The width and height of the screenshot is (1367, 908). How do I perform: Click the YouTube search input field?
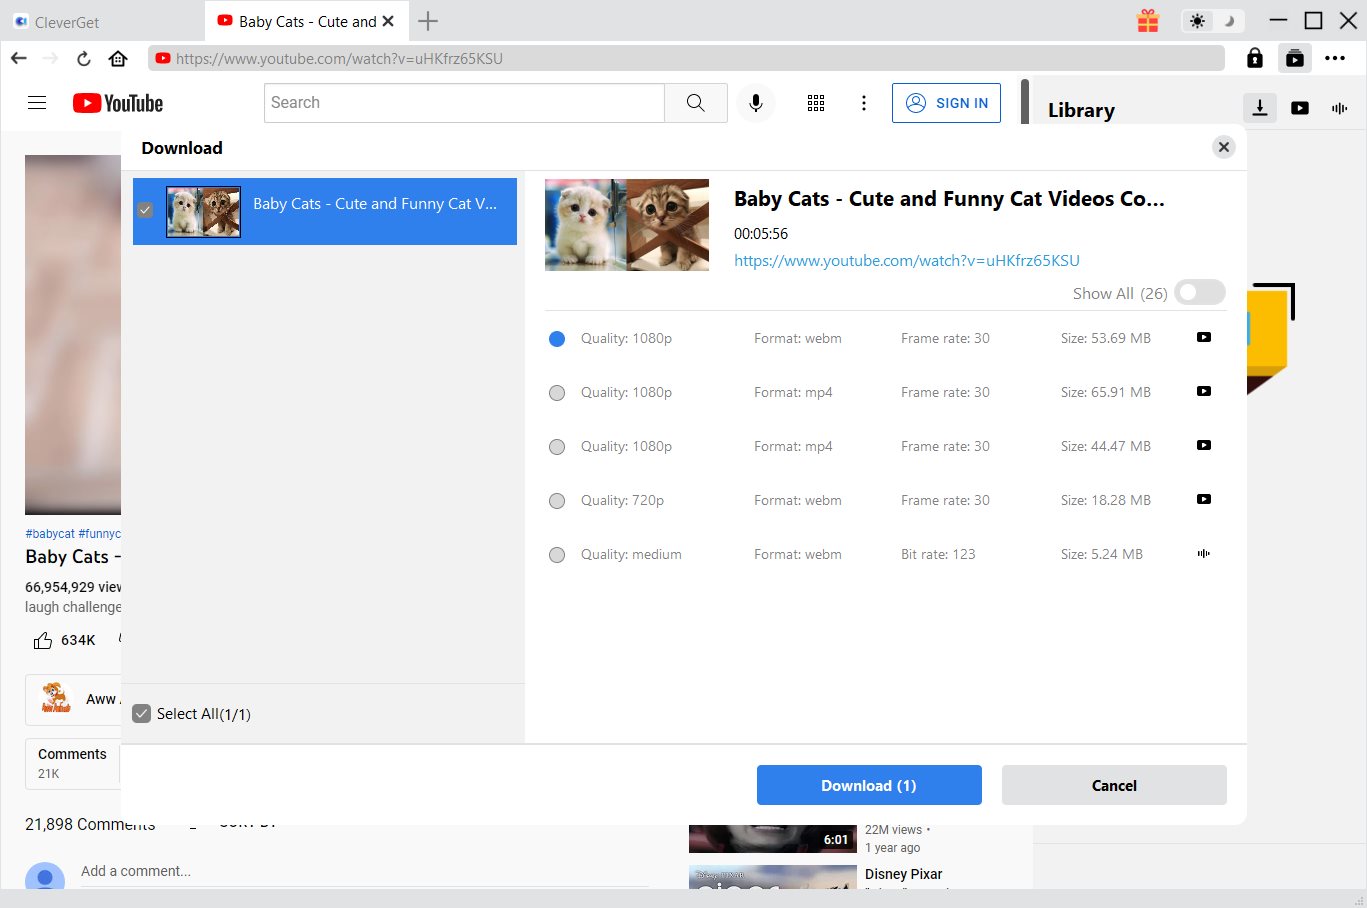(x=464, y=103)
